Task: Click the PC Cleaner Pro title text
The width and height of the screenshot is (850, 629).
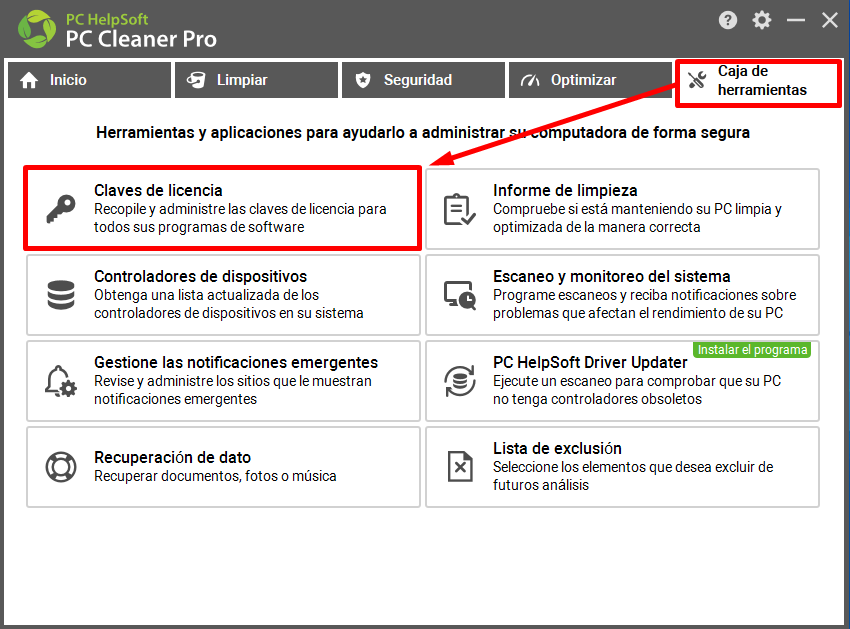Action: (x=141, y=39)
